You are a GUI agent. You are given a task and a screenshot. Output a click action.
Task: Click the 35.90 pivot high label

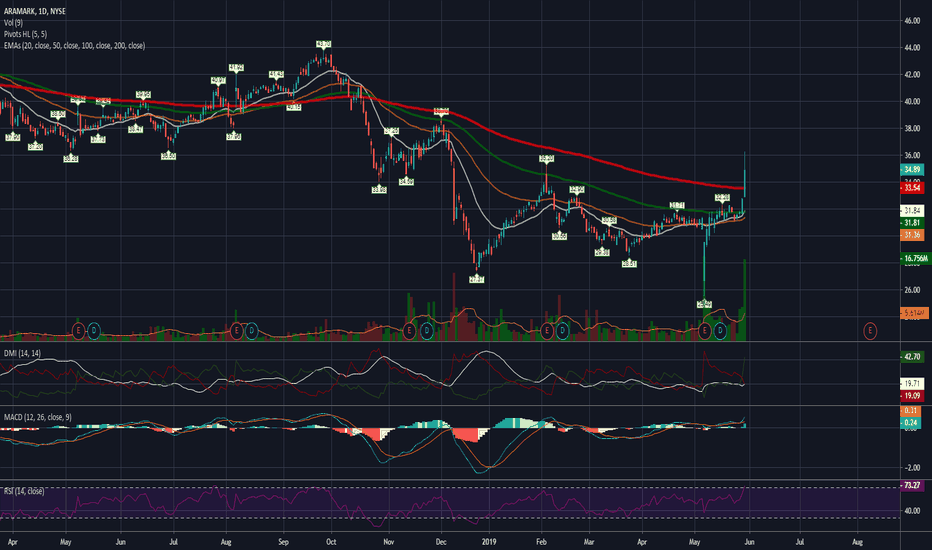(x=546, y=158)
